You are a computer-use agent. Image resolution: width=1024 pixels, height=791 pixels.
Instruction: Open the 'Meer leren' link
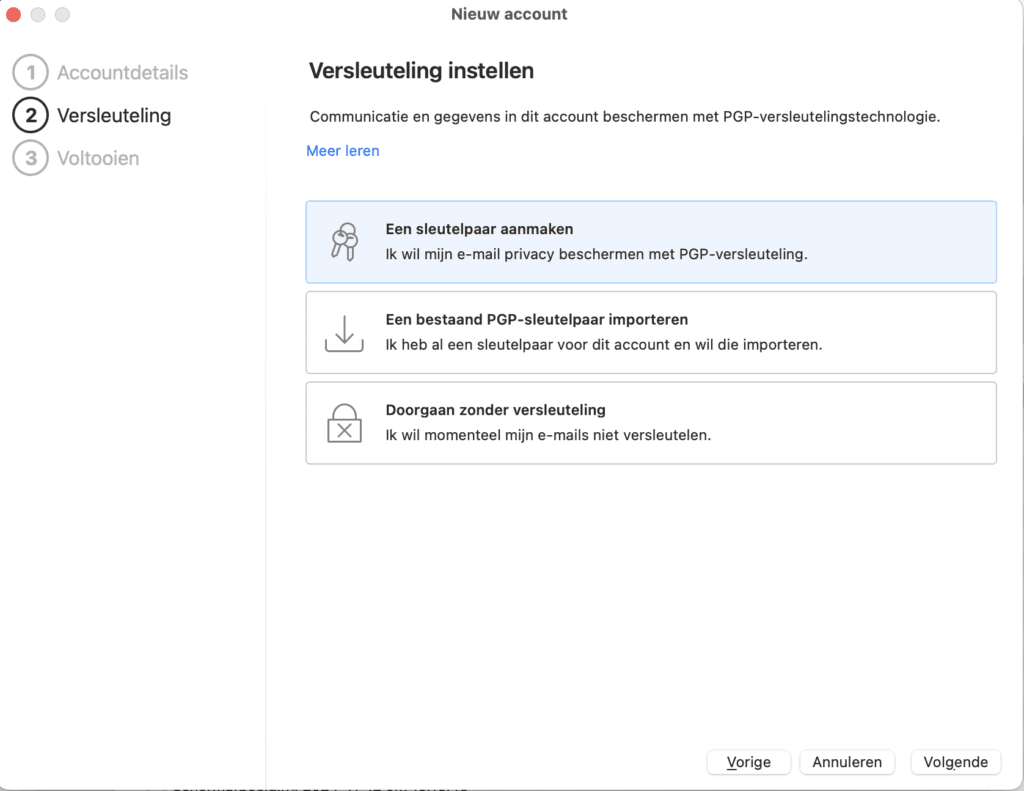tap(343, 151)
